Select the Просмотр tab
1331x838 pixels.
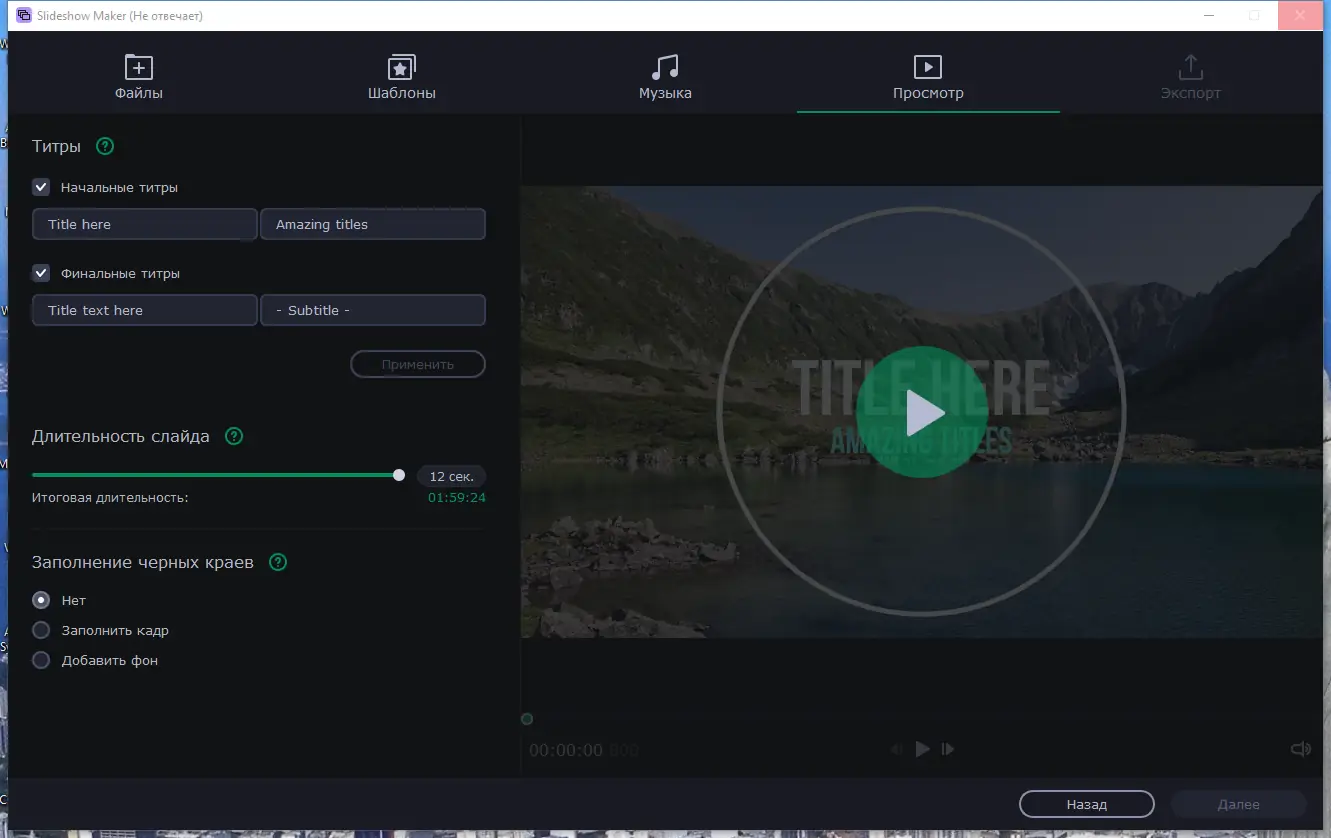[928, 78]
